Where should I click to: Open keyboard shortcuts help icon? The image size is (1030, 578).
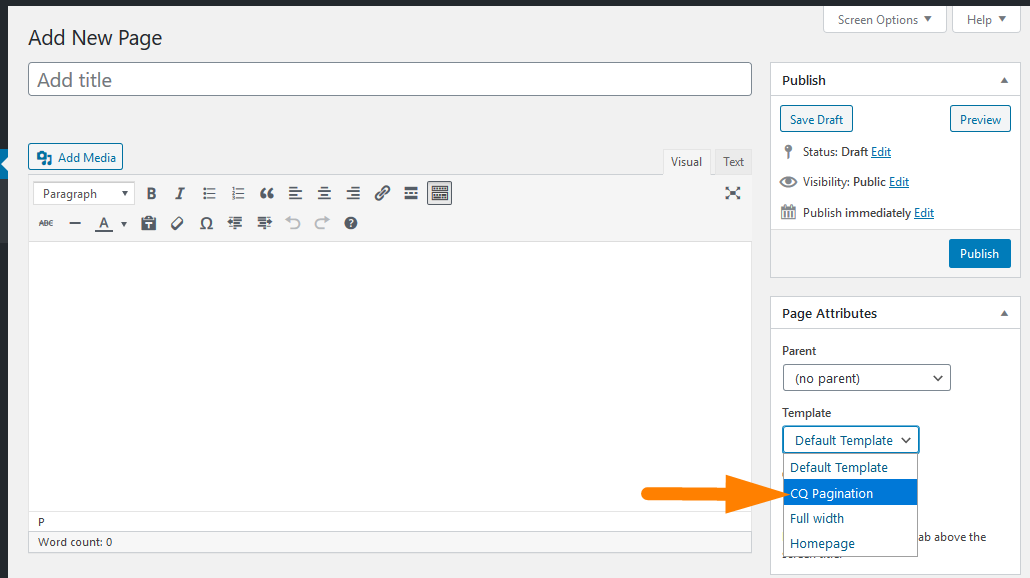point(351,223)
